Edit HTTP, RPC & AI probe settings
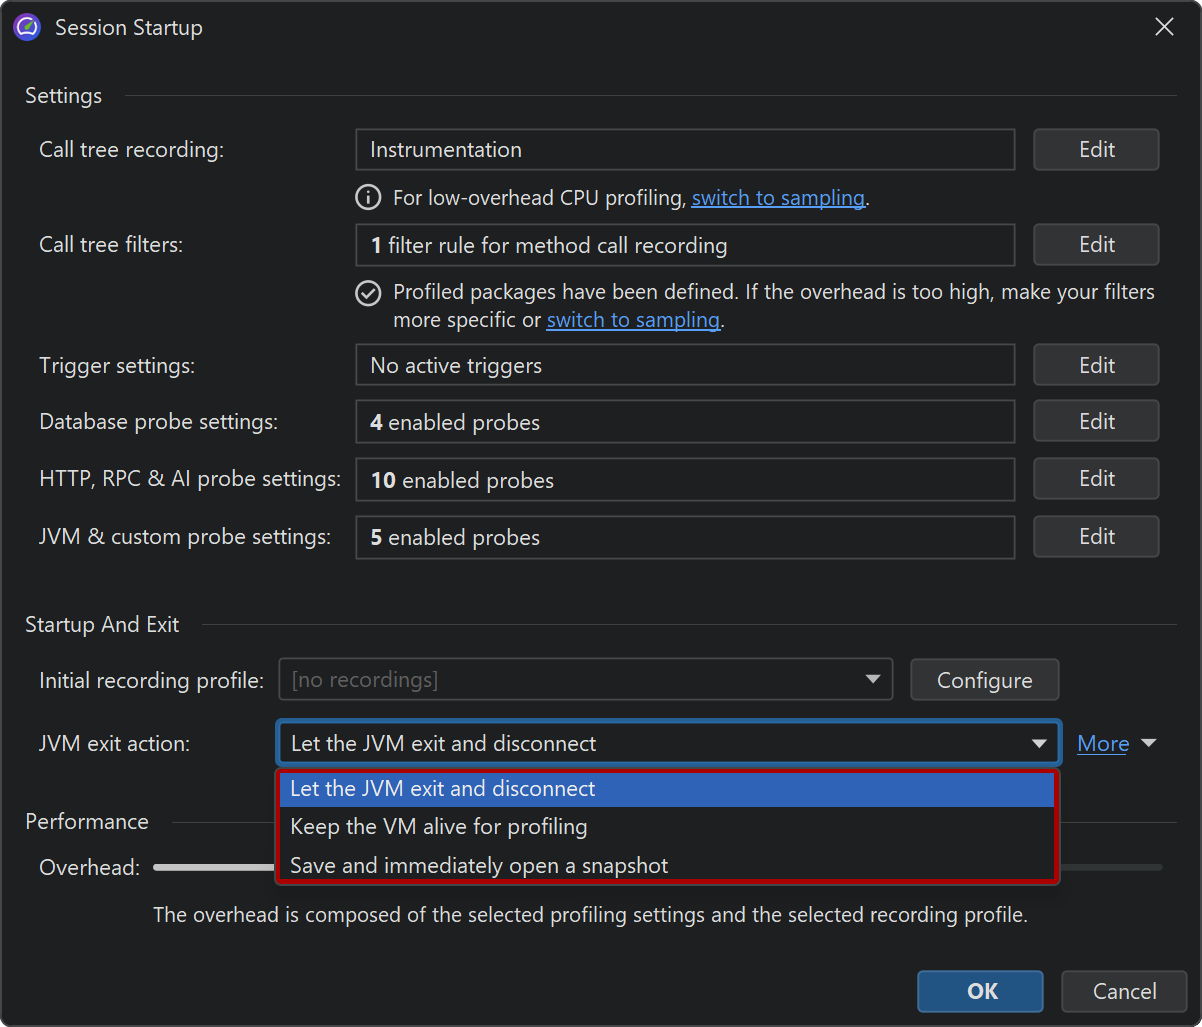 [1096, 479]
